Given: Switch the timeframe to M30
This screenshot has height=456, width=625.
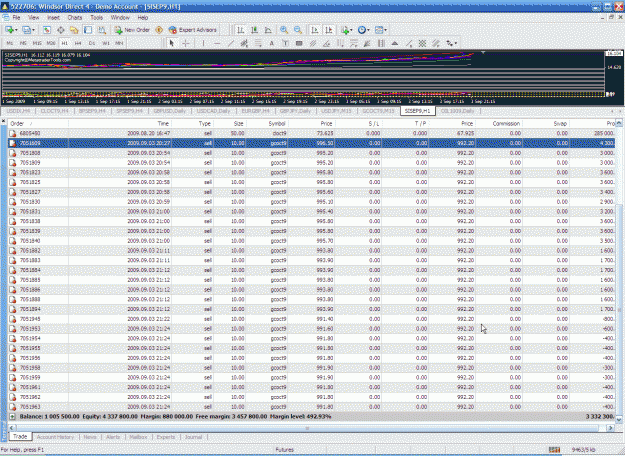Looking at the screenshot, I should (x=51, y=43).
